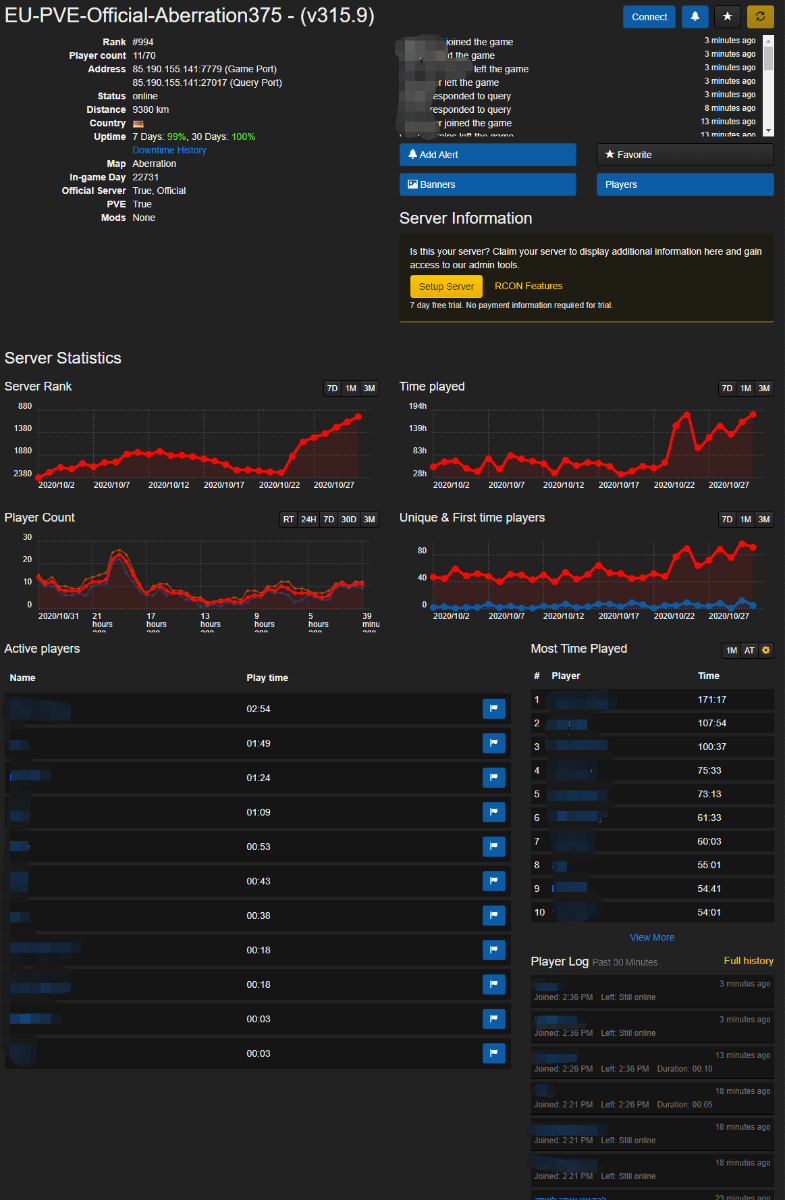Open the RCON Features link
Image resolution: width=785 pixels, height=1200 pixels.
point(528,286)
